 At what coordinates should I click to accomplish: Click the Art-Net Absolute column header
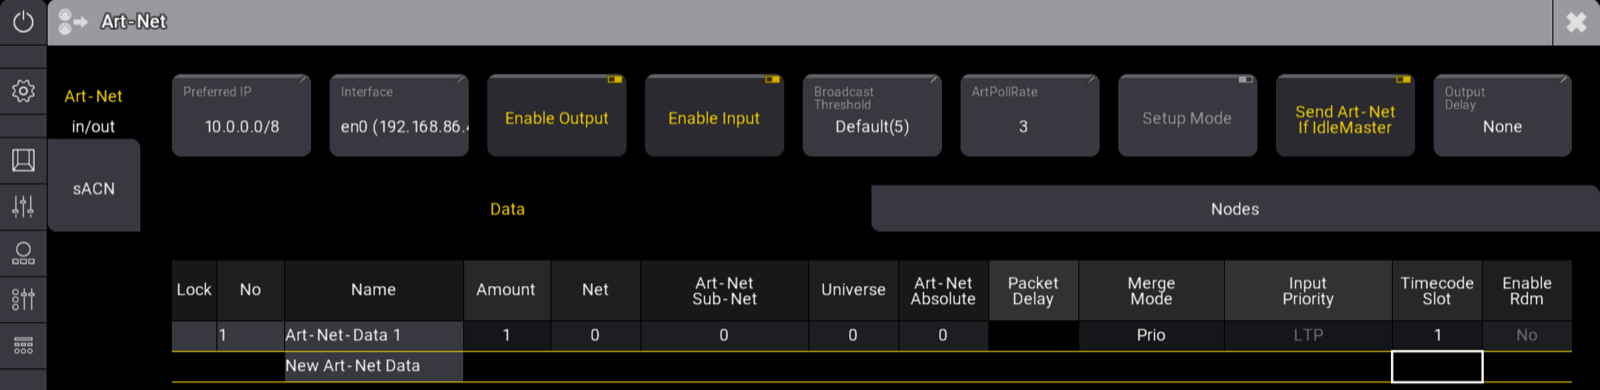(943, 290)
